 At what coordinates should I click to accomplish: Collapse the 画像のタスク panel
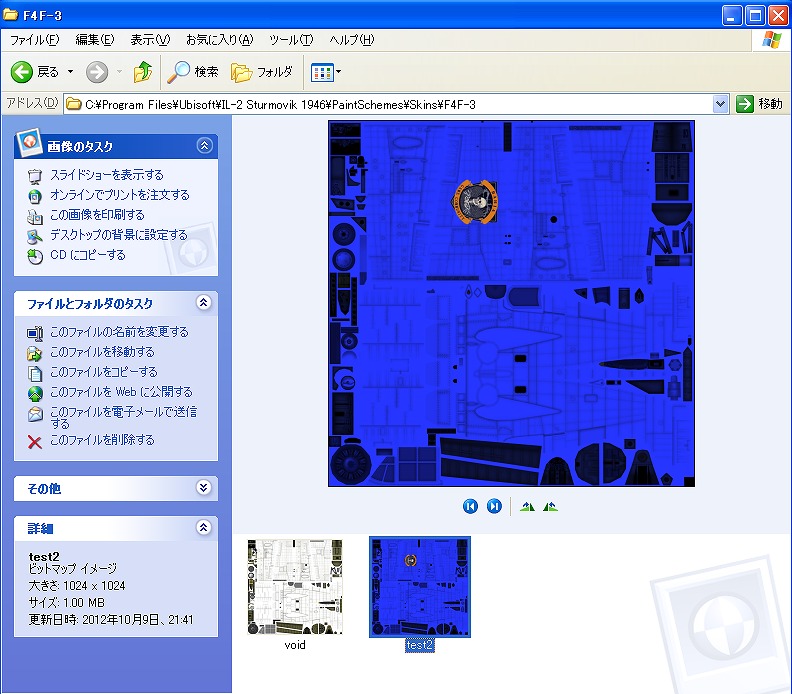tap(205, 146)
